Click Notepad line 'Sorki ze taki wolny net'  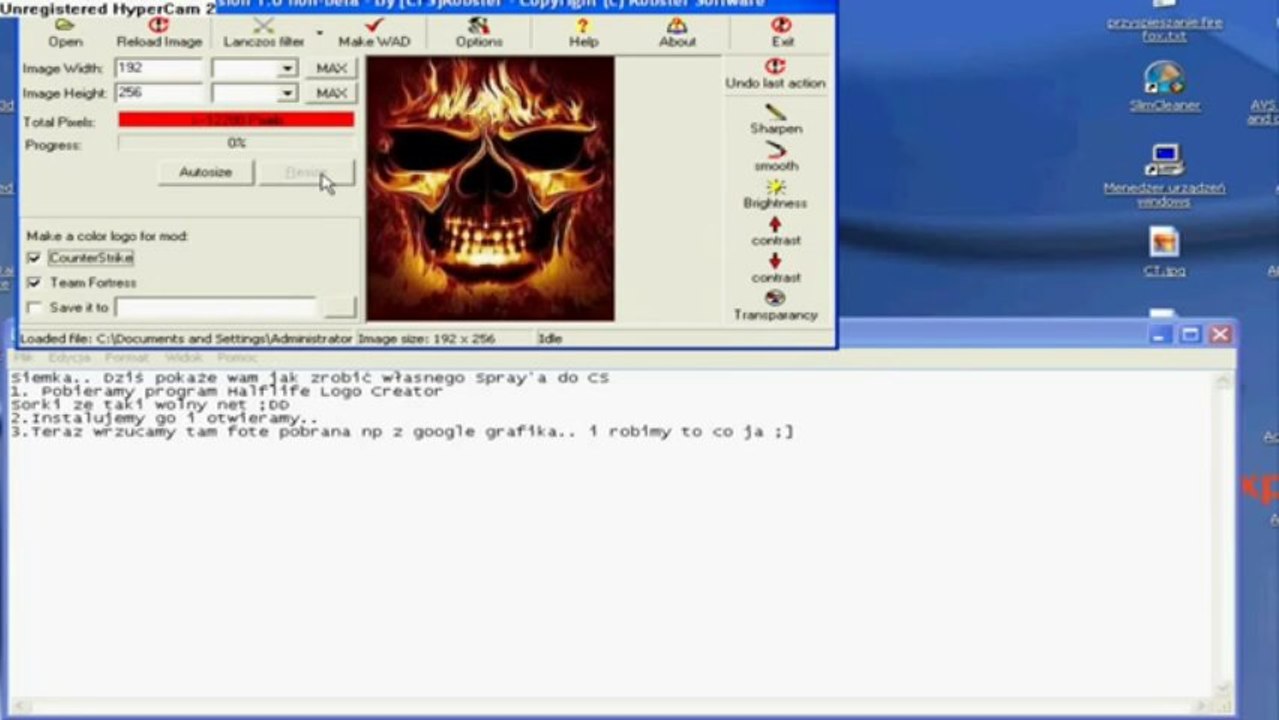click(x=150, y=405)
